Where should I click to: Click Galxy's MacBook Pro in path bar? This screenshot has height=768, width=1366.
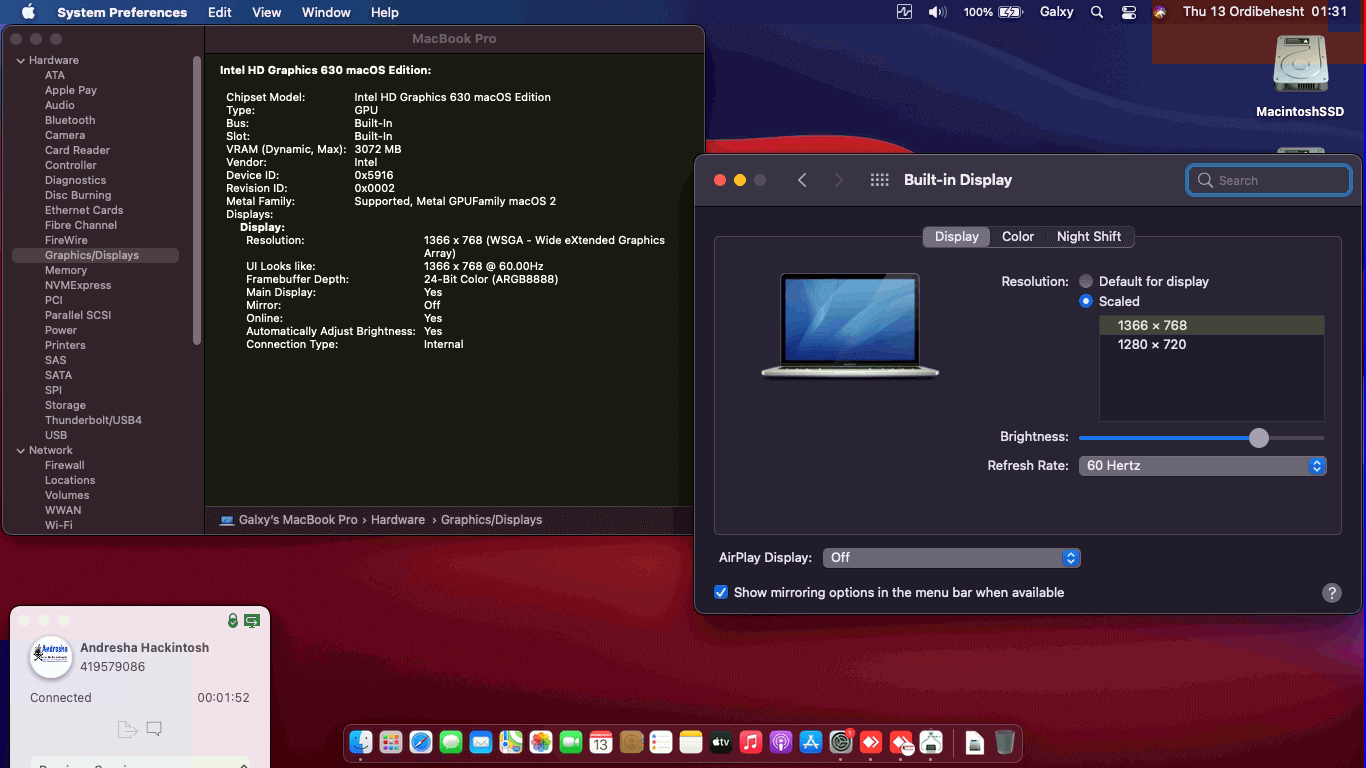(x=288, y=520)
